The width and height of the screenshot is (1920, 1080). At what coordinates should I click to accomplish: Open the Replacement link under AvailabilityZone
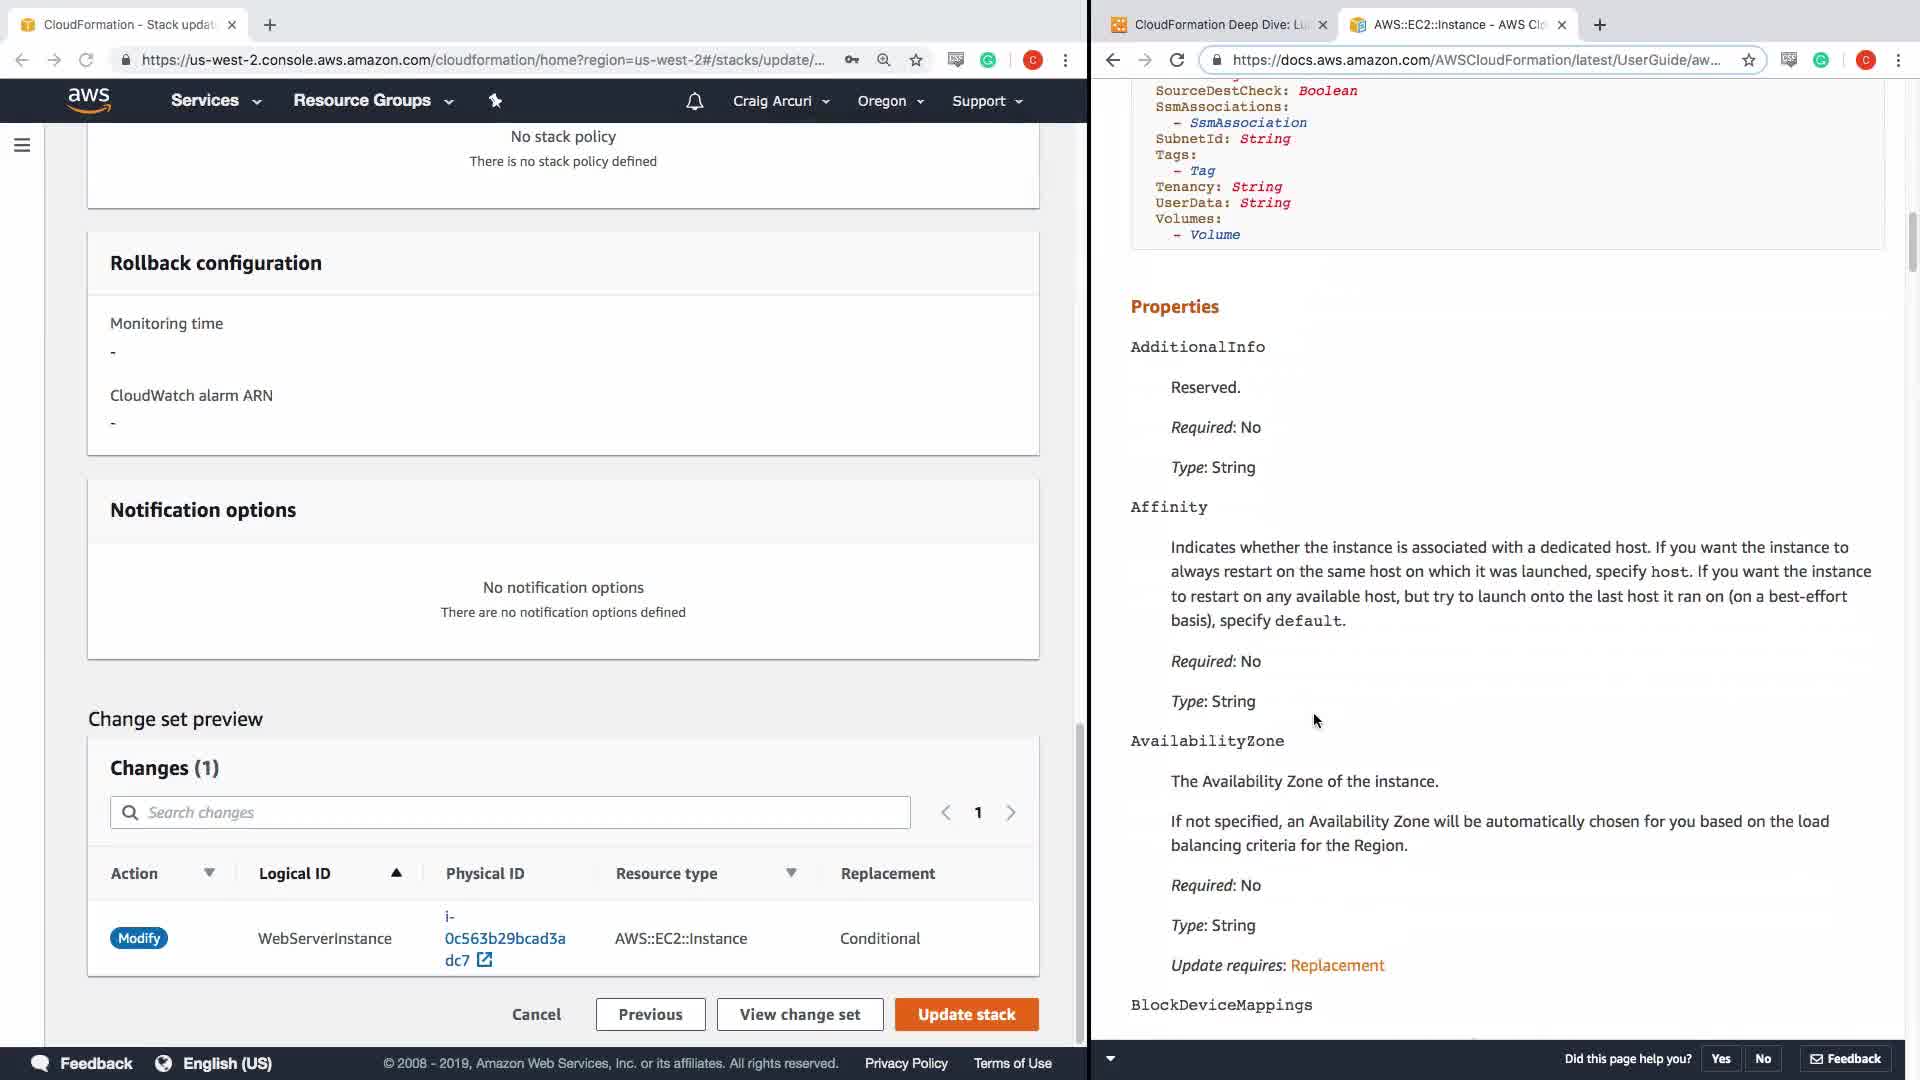[x=1337, y=965]
